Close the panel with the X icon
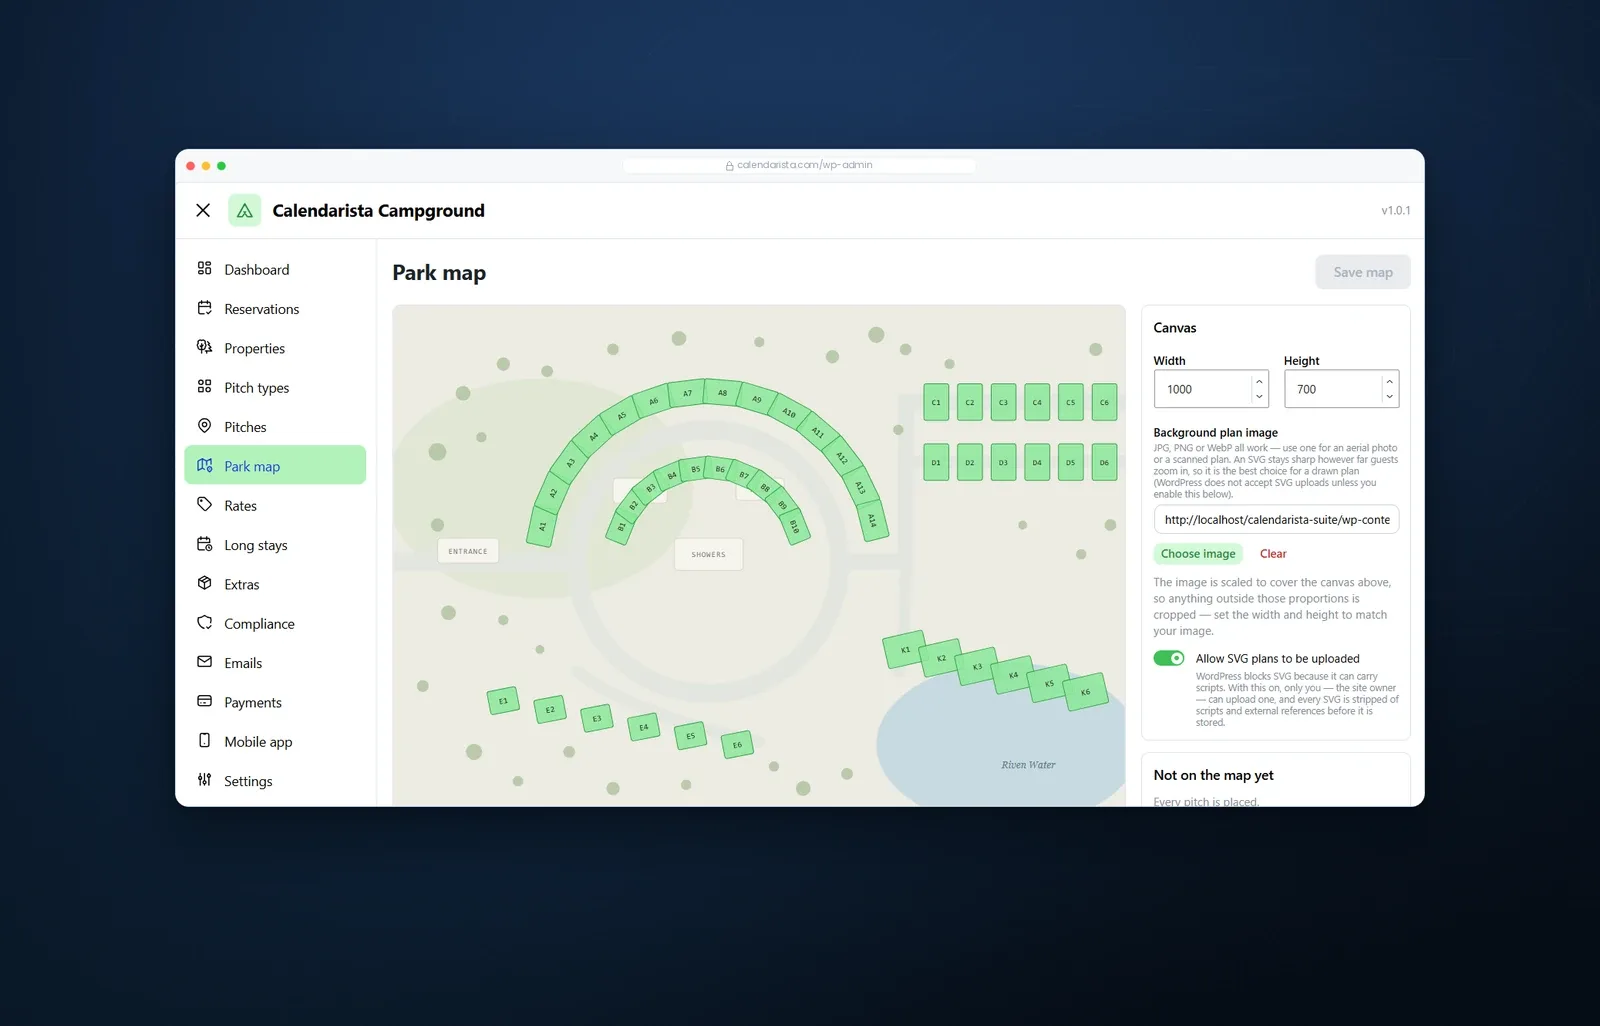Screen dimensions: 1600x1026 pyautogui.click(x=203, y=210)
